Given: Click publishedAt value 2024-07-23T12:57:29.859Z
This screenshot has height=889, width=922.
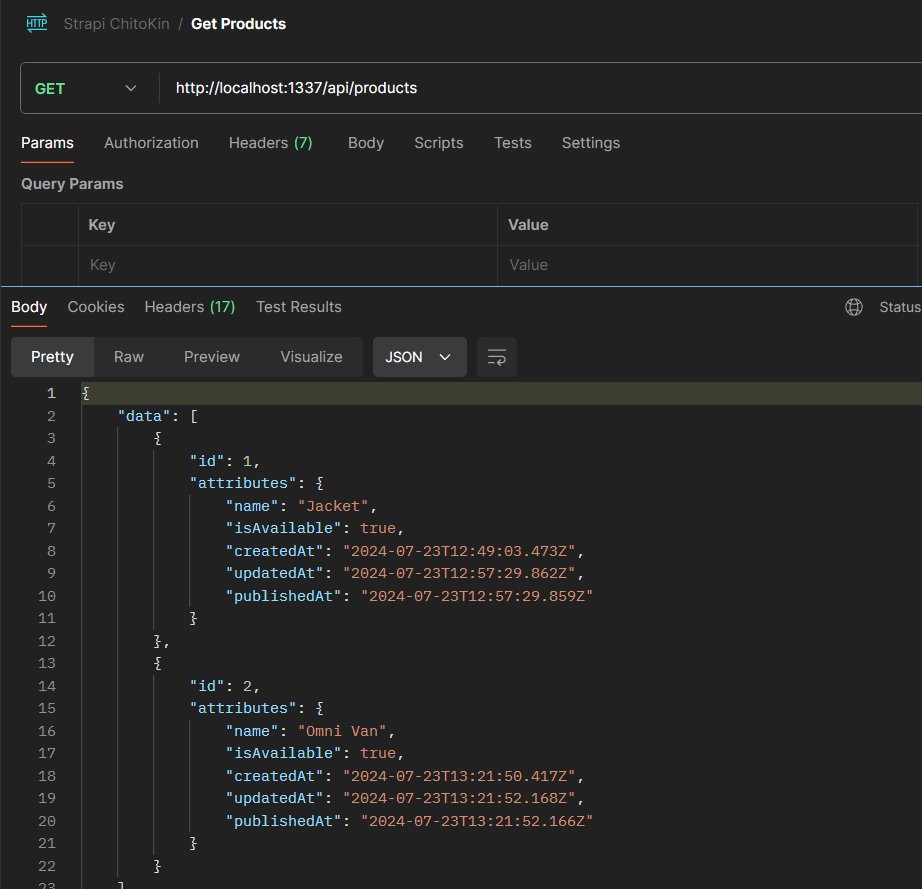Looking at the screenshot, I should (477, 596).
